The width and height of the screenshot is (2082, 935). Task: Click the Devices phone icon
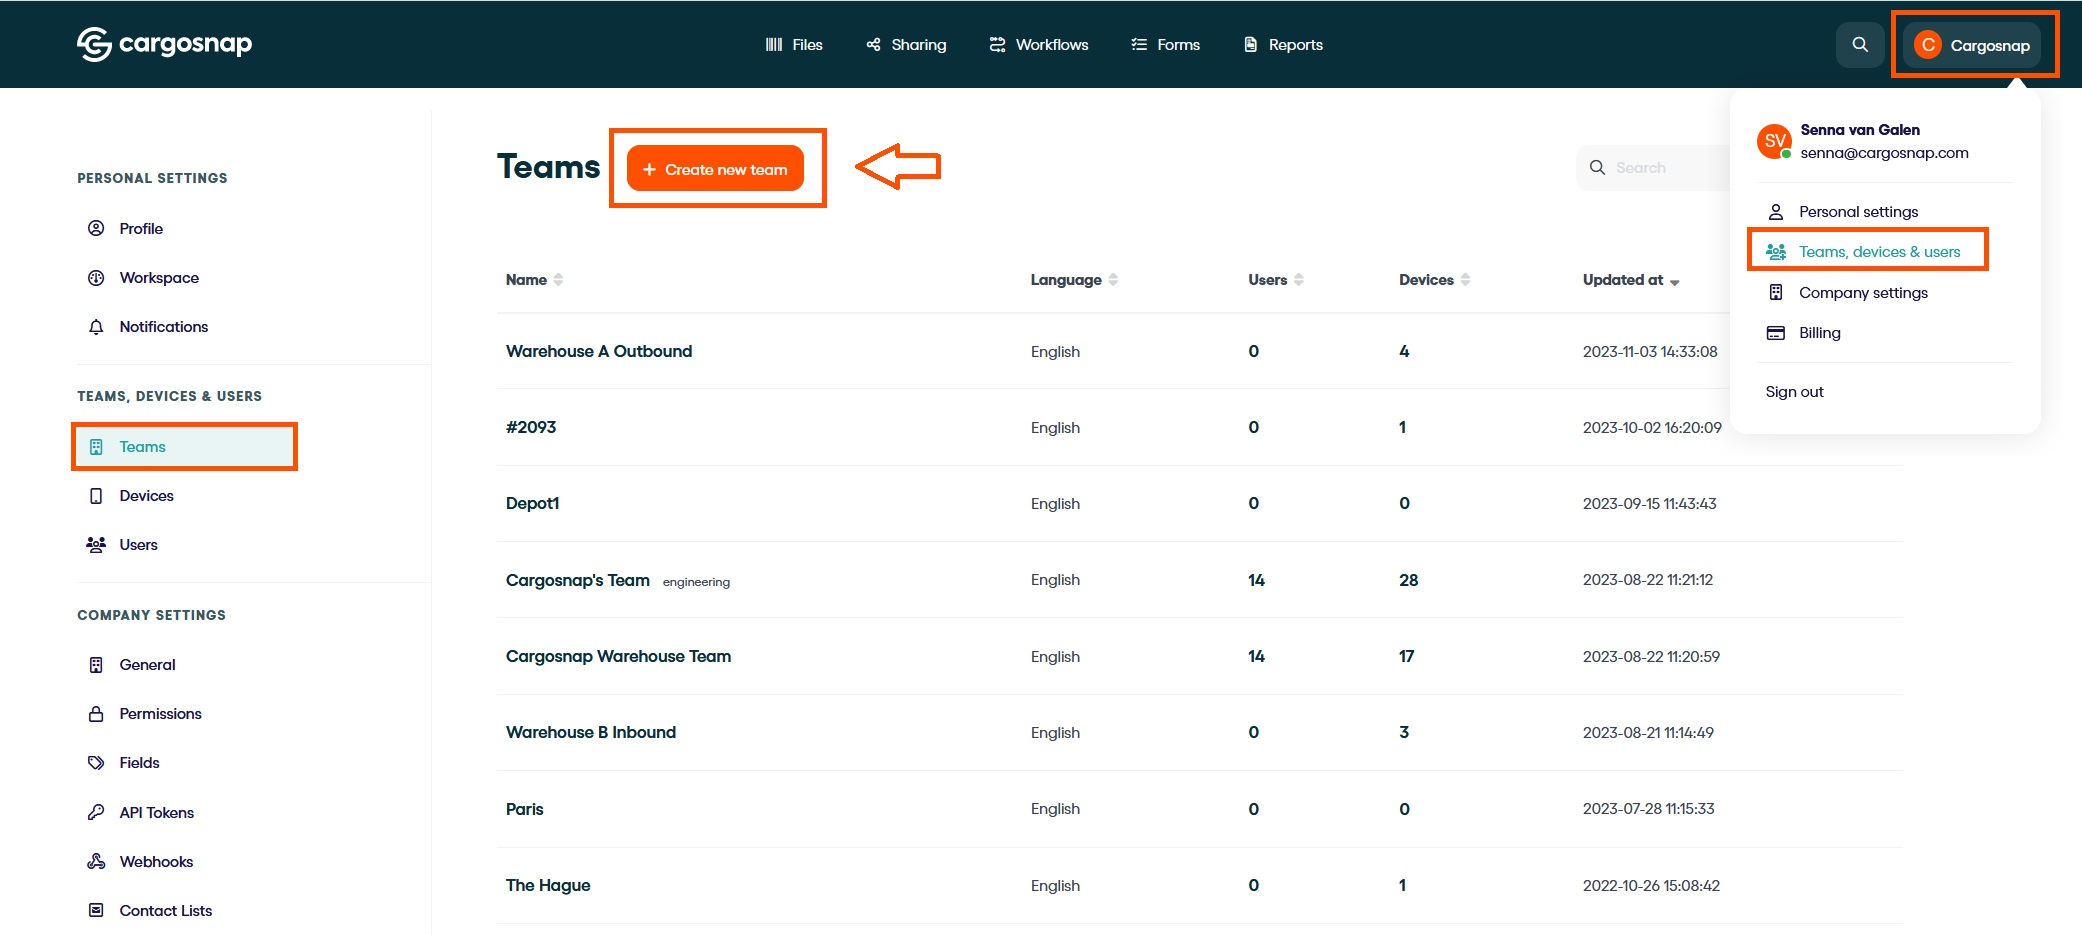click(x=96, y=496)
